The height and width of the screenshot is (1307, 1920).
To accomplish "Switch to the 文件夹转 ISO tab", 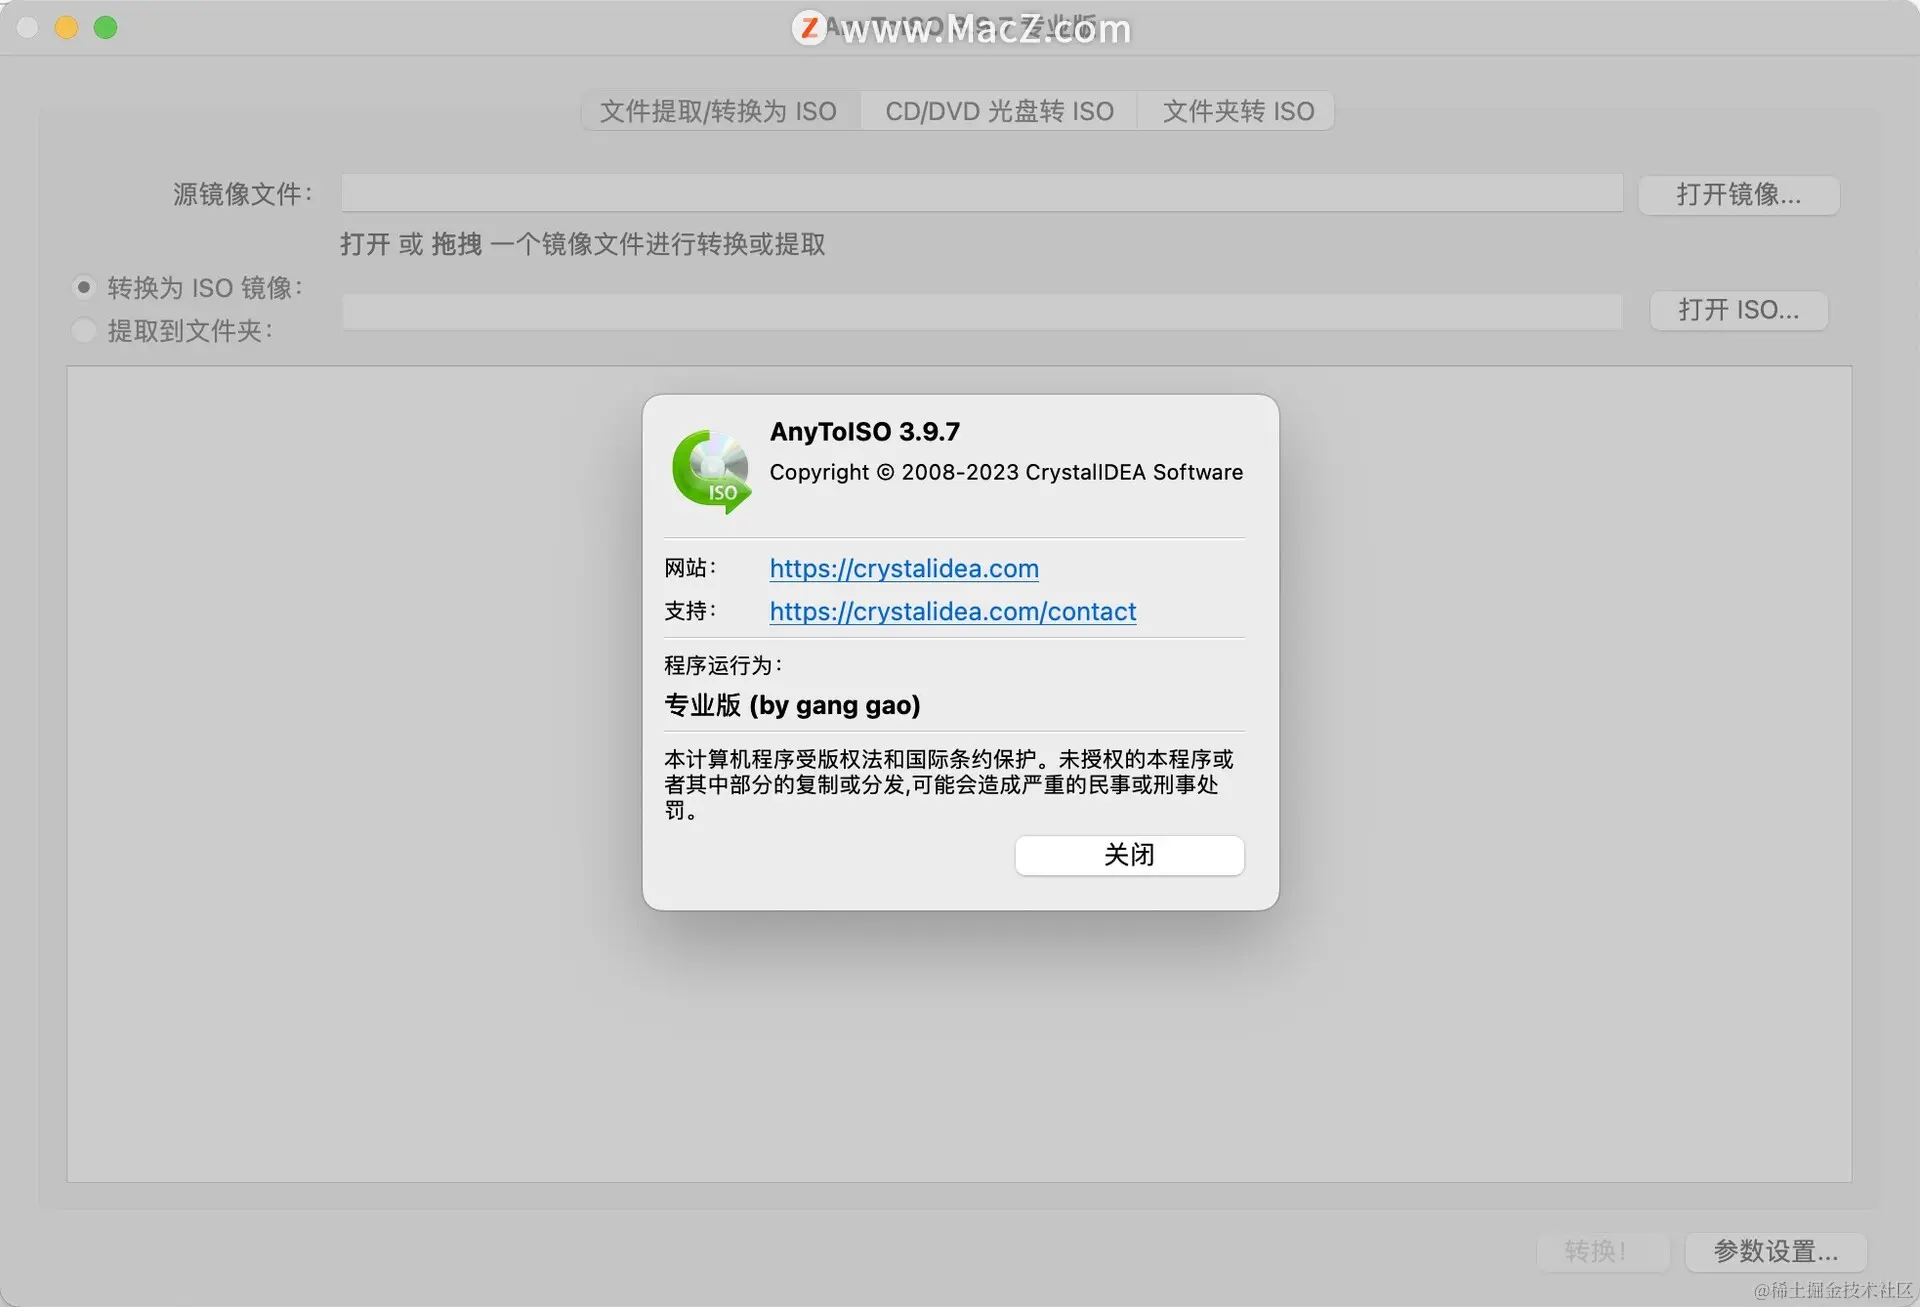I will (x=1237, y=111).
